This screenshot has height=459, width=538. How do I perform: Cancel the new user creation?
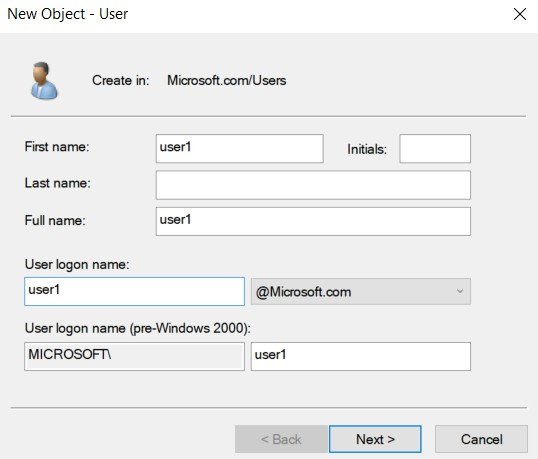[x=481, y=439]
